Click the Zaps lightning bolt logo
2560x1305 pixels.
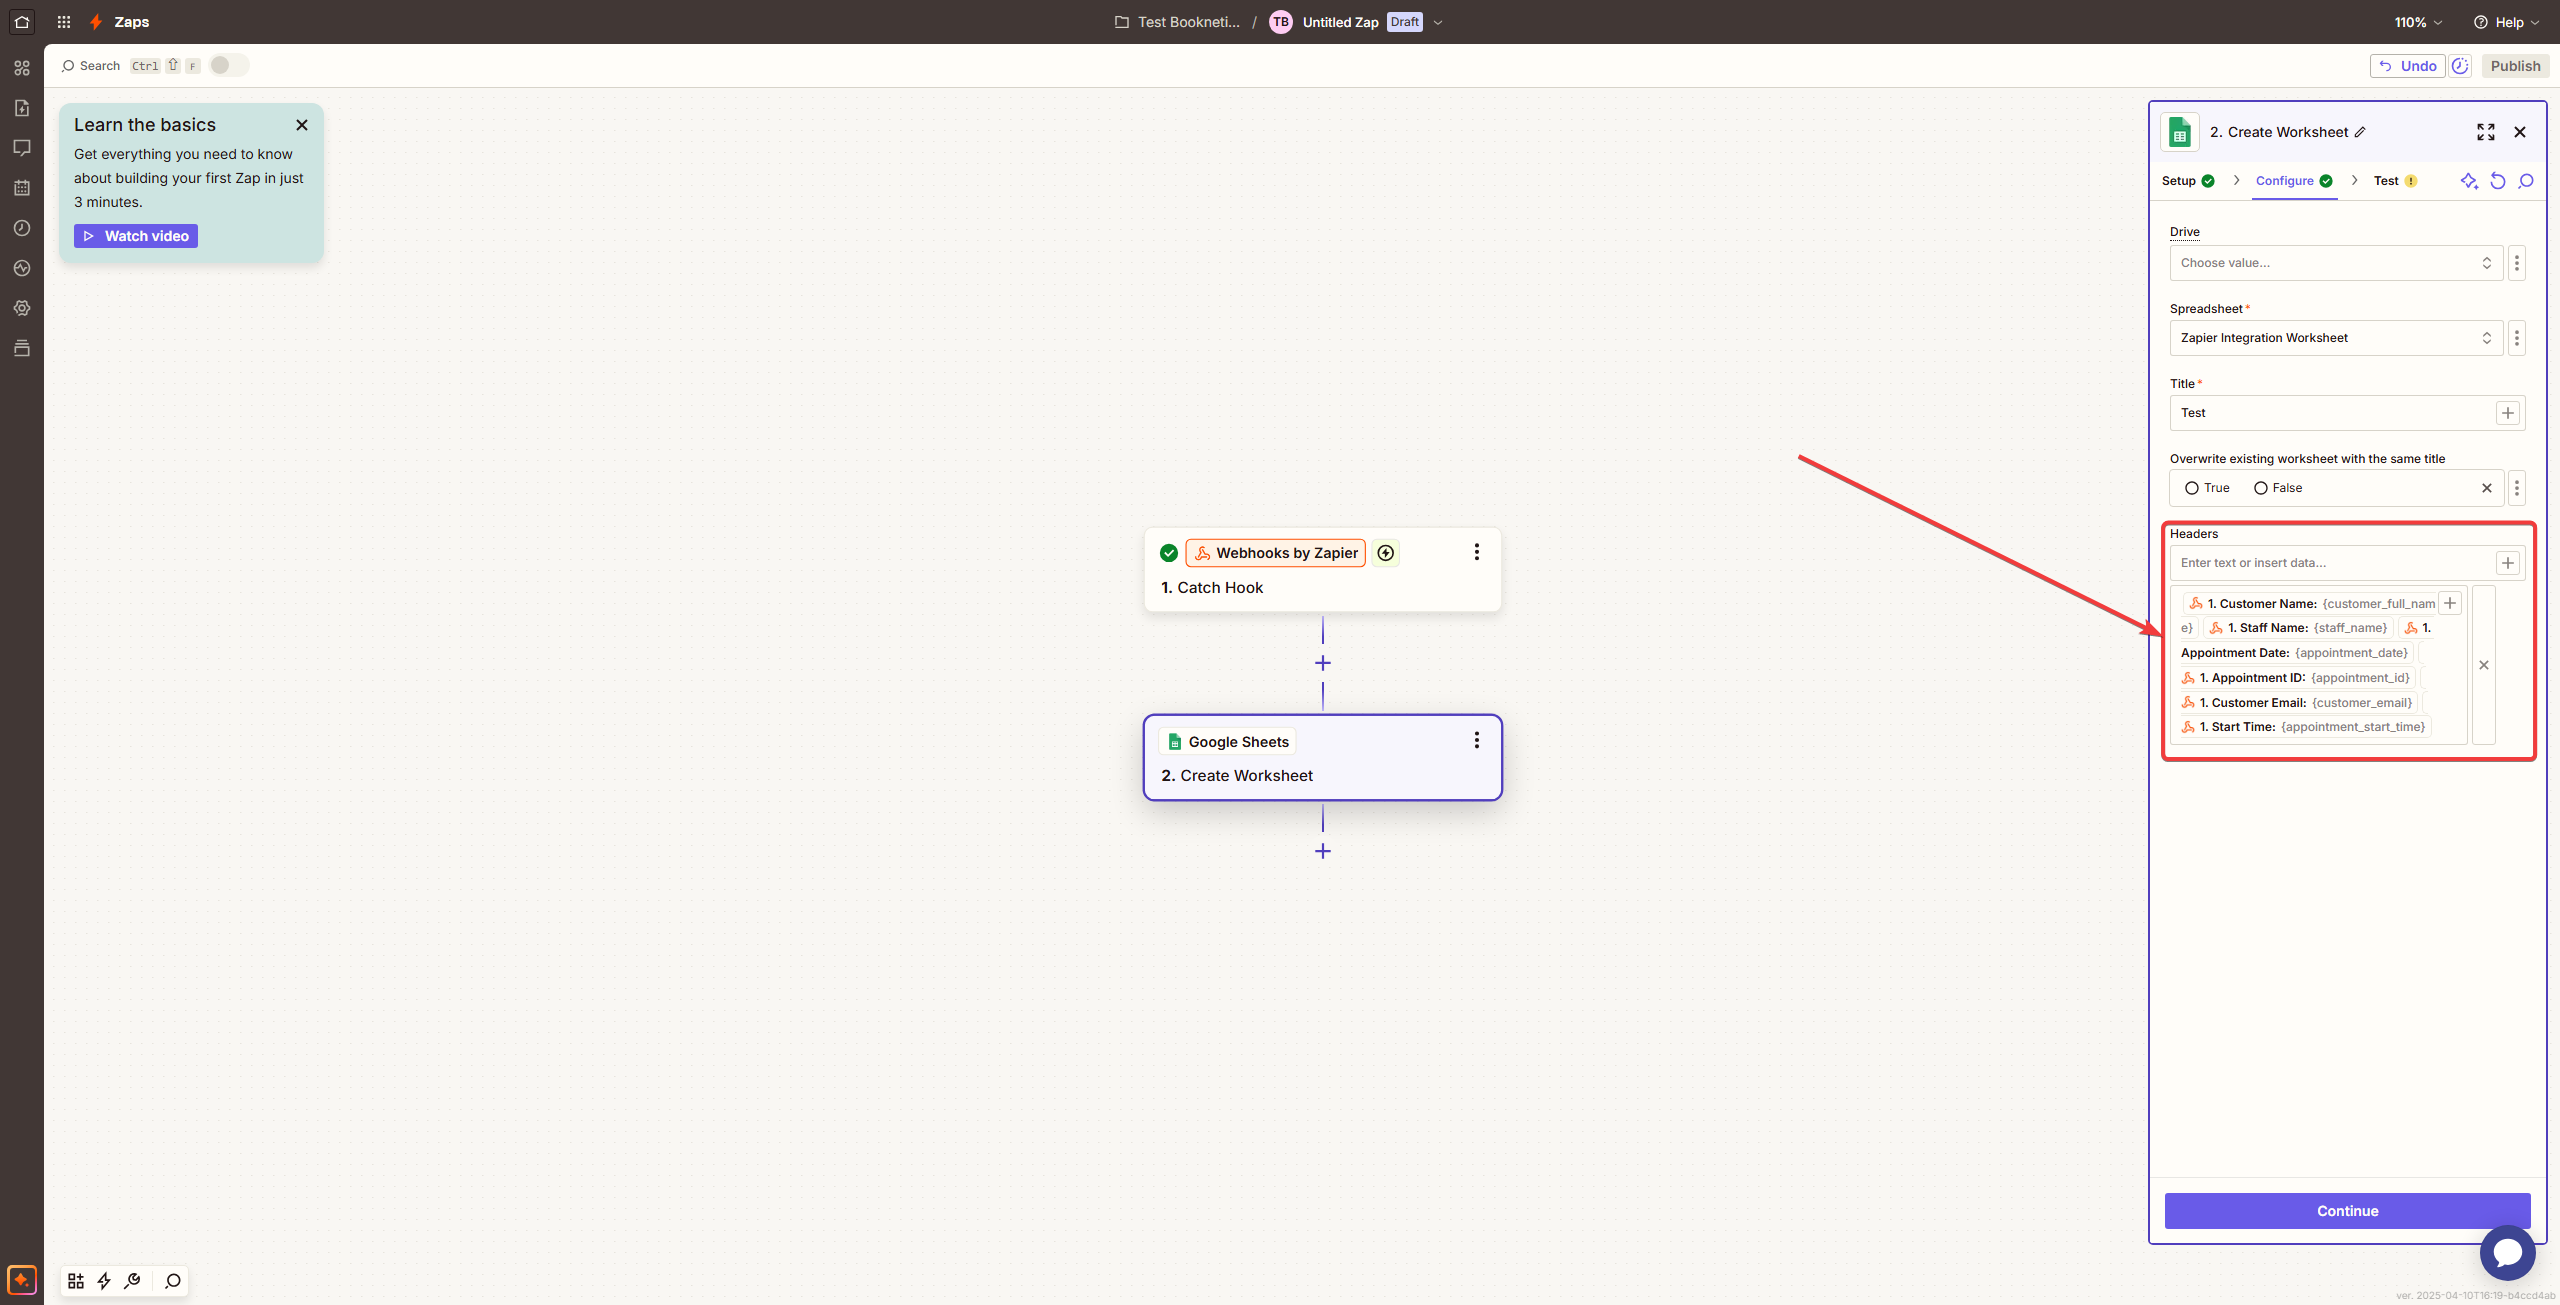pos(96,22)
